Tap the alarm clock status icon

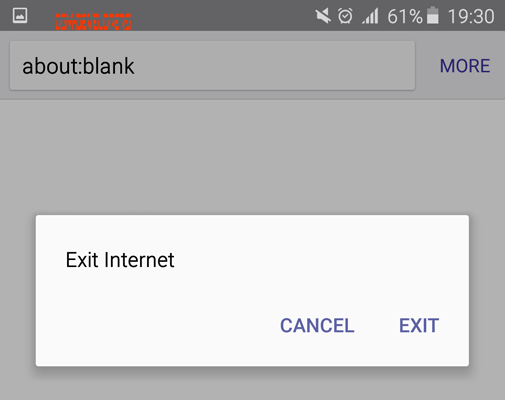pos(345,16)
